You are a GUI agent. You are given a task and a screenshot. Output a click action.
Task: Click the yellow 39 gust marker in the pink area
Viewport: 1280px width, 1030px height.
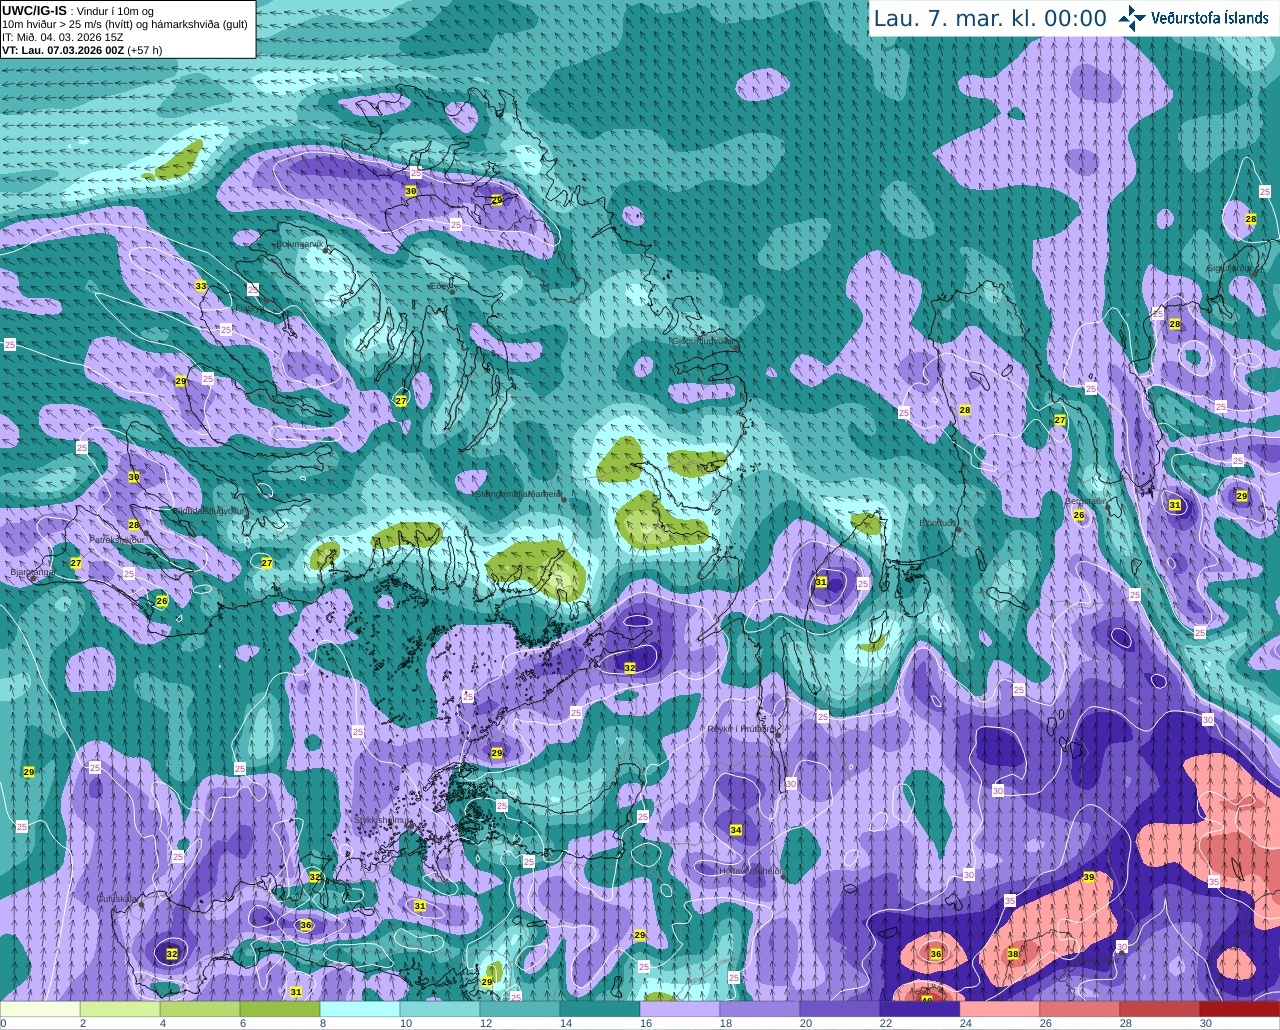click(x=1089, y=877)
